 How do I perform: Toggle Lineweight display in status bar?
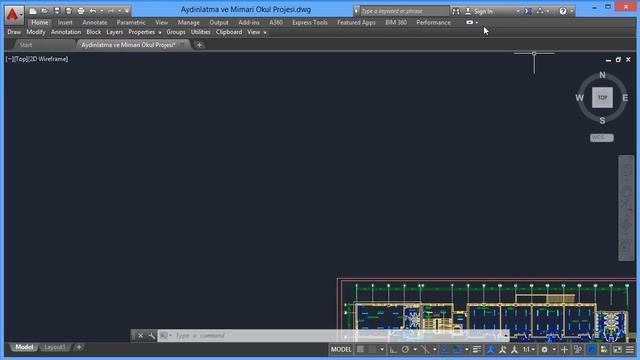(477, 349)
